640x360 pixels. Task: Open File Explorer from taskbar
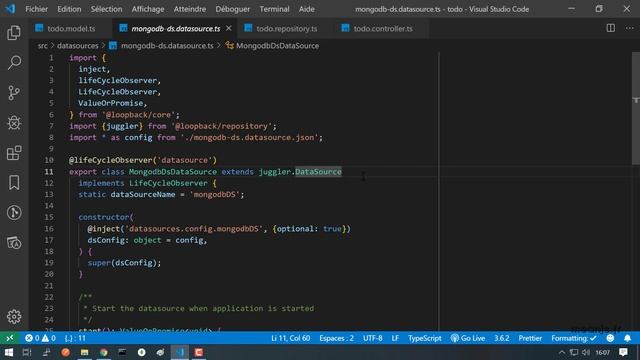pos(84,352)
